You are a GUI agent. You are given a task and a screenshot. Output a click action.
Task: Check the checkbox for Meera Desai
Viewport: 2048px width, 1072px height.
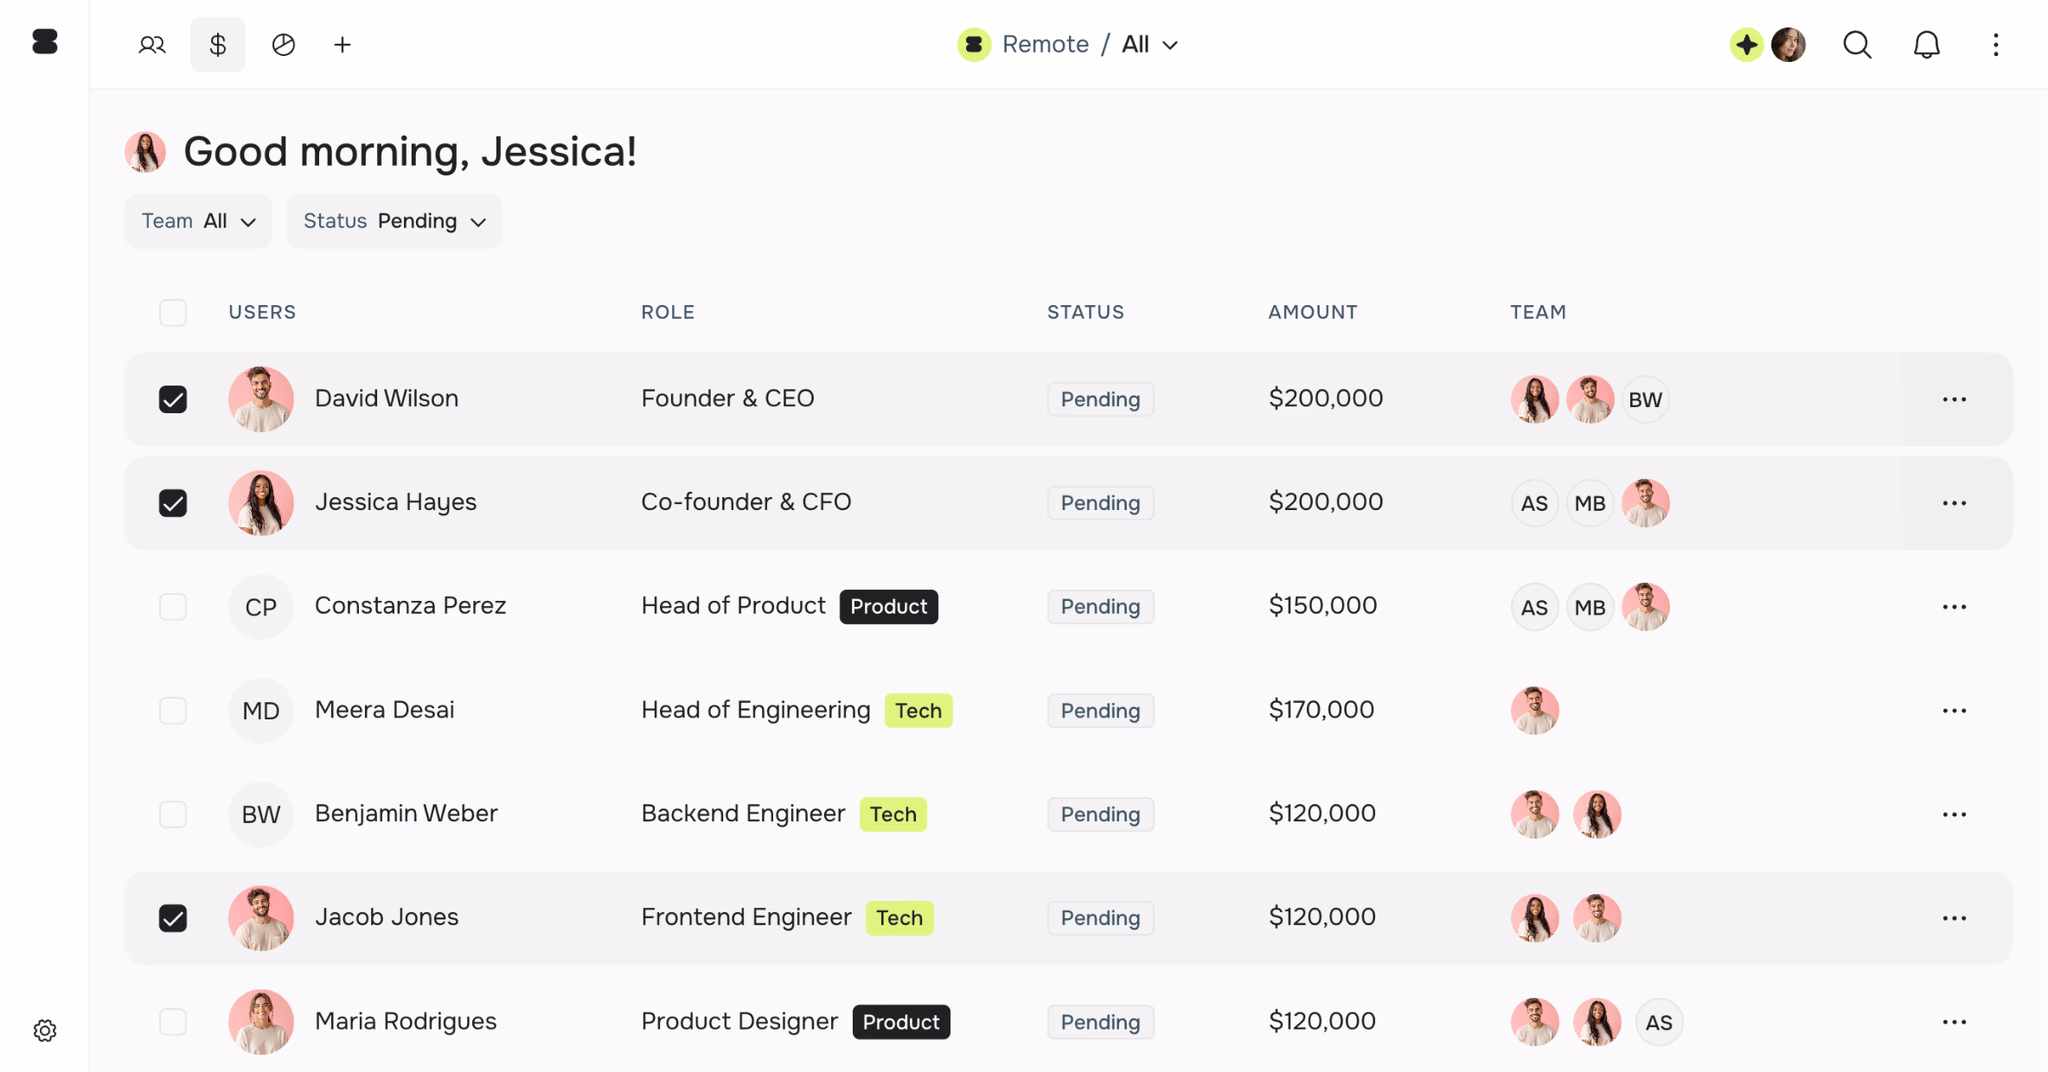pyautogui.click(x=172, y=710)
